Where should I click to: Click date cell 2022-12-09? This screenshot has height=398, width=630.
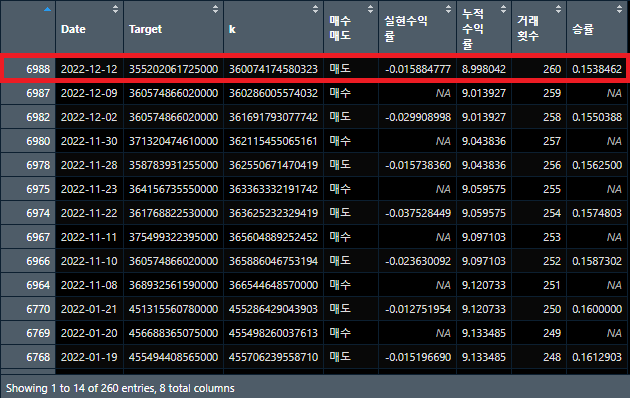(89, 93)
